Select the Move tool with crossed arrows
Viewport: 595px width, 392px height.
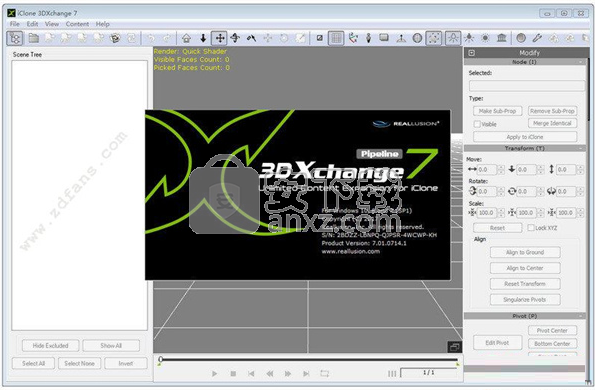click(219, 38)
